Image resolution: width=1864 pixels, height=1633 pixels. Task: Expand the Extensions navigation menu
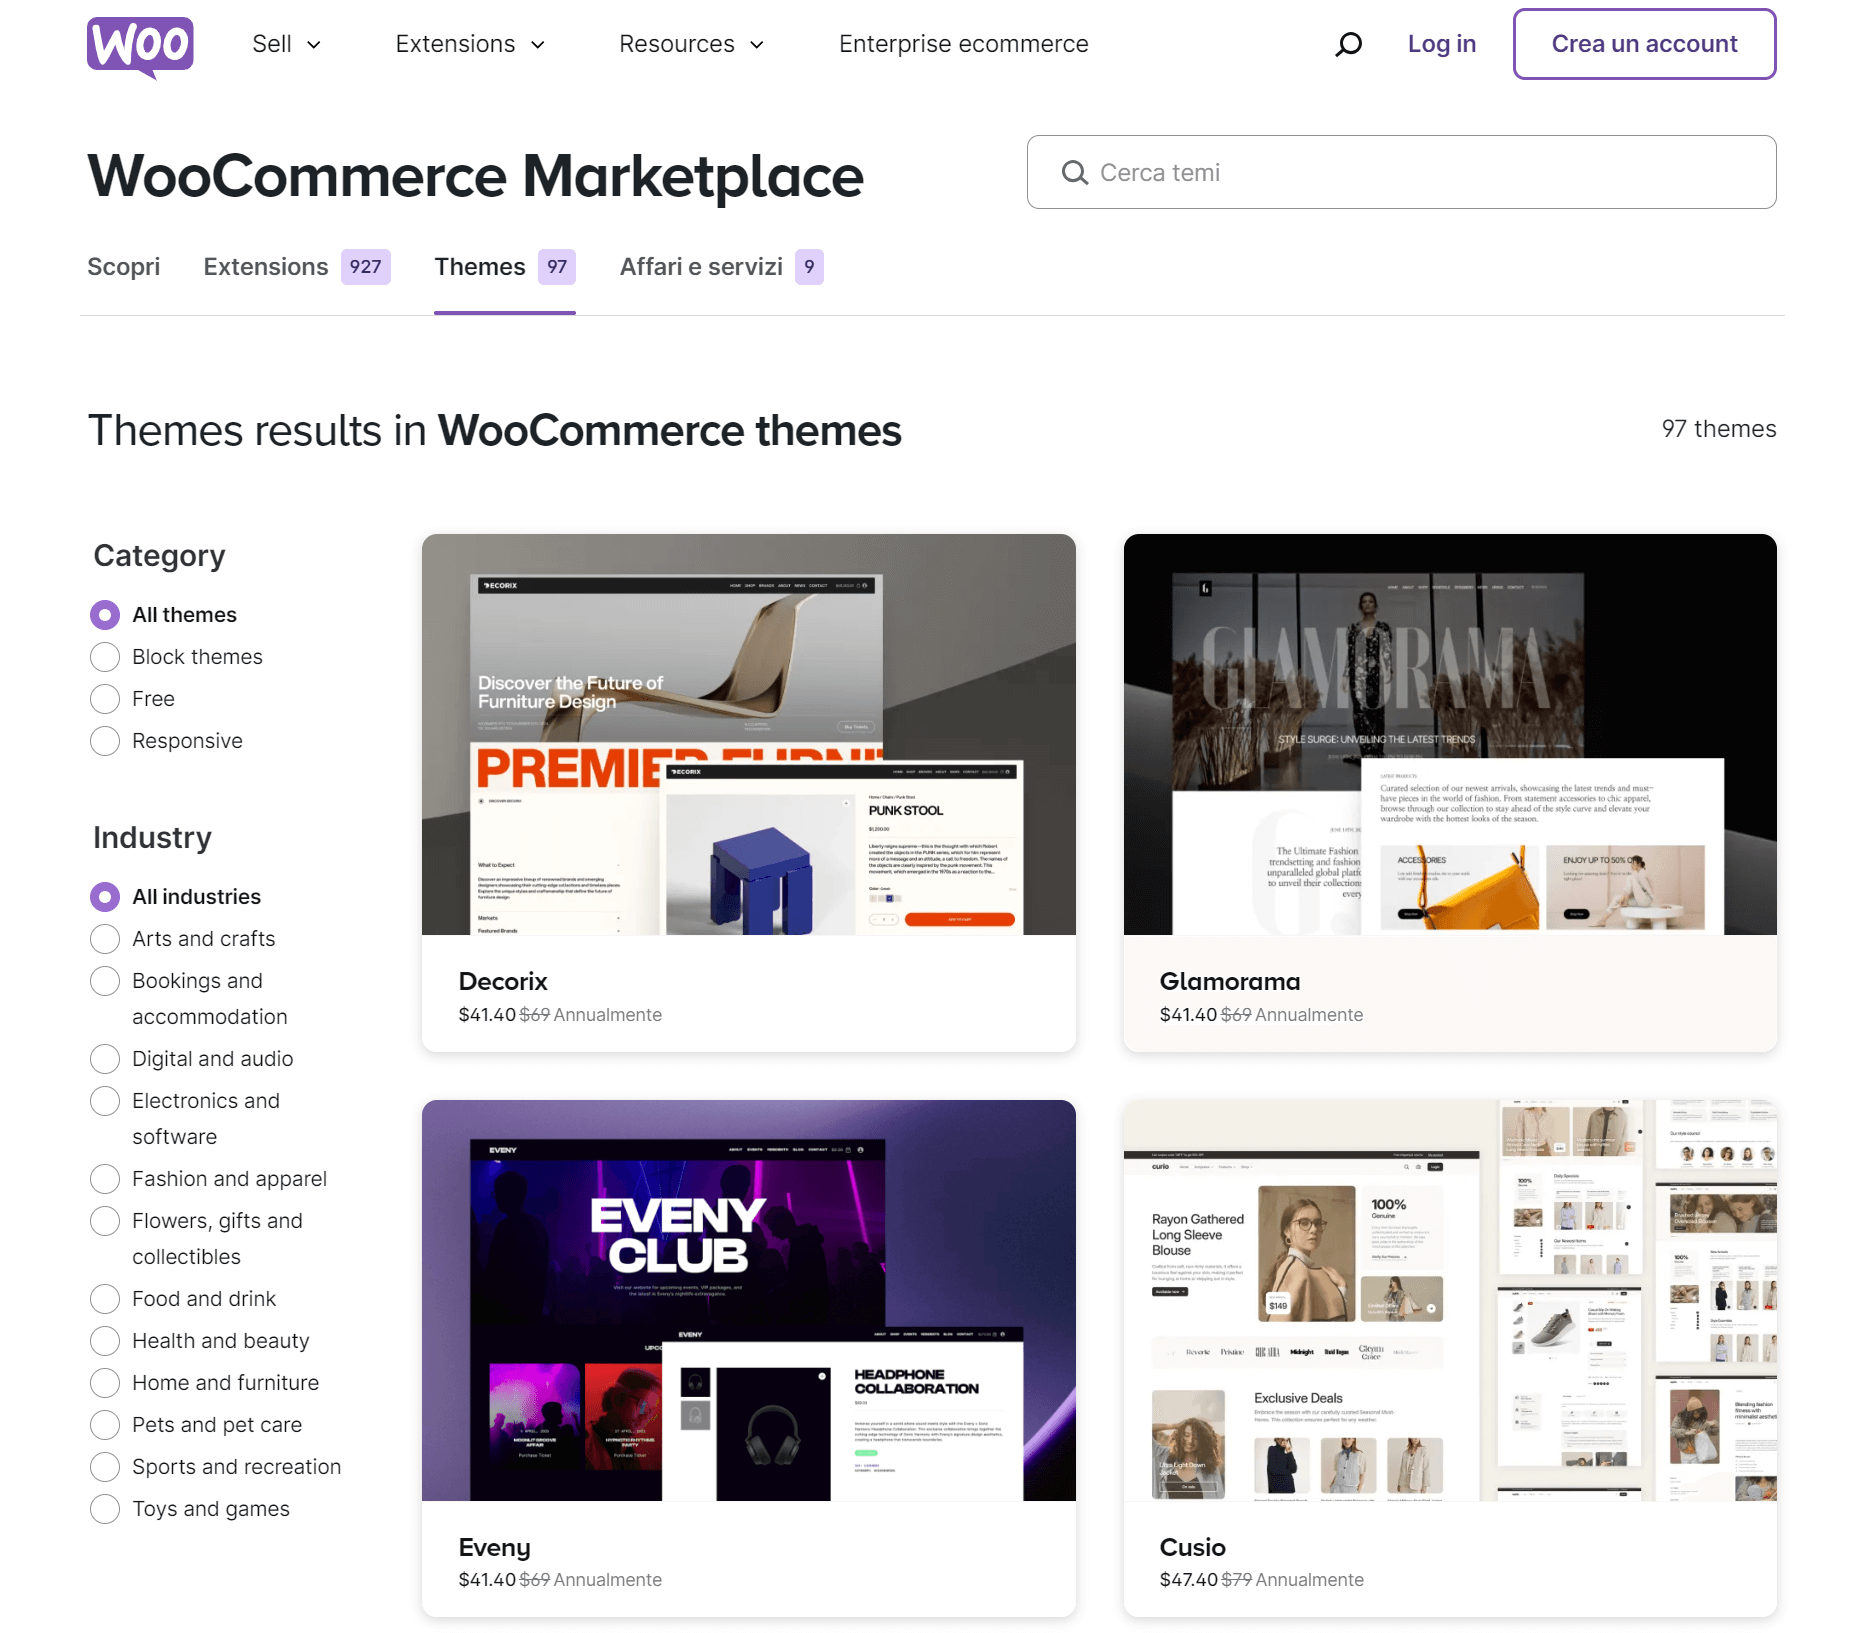[x=470, y=44]
